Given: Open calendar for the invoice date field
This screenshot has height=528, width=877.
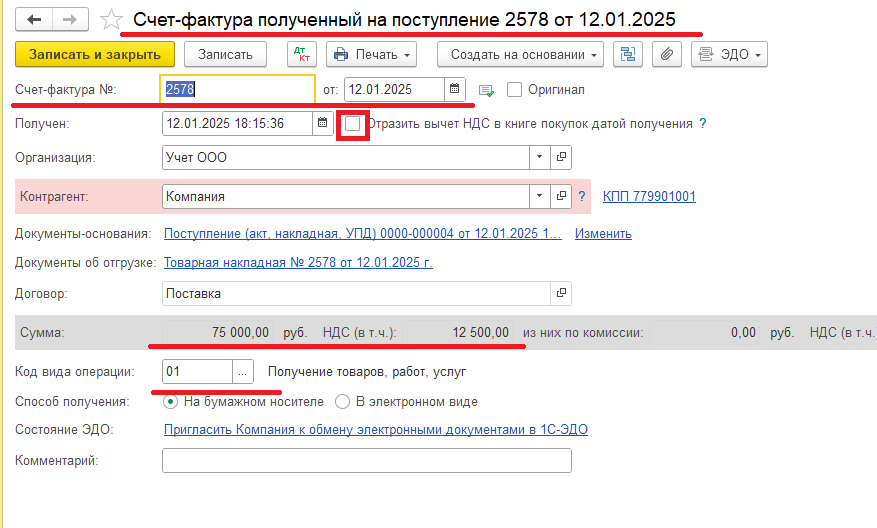Looking at the screenshot, I should tap(455, 89).
